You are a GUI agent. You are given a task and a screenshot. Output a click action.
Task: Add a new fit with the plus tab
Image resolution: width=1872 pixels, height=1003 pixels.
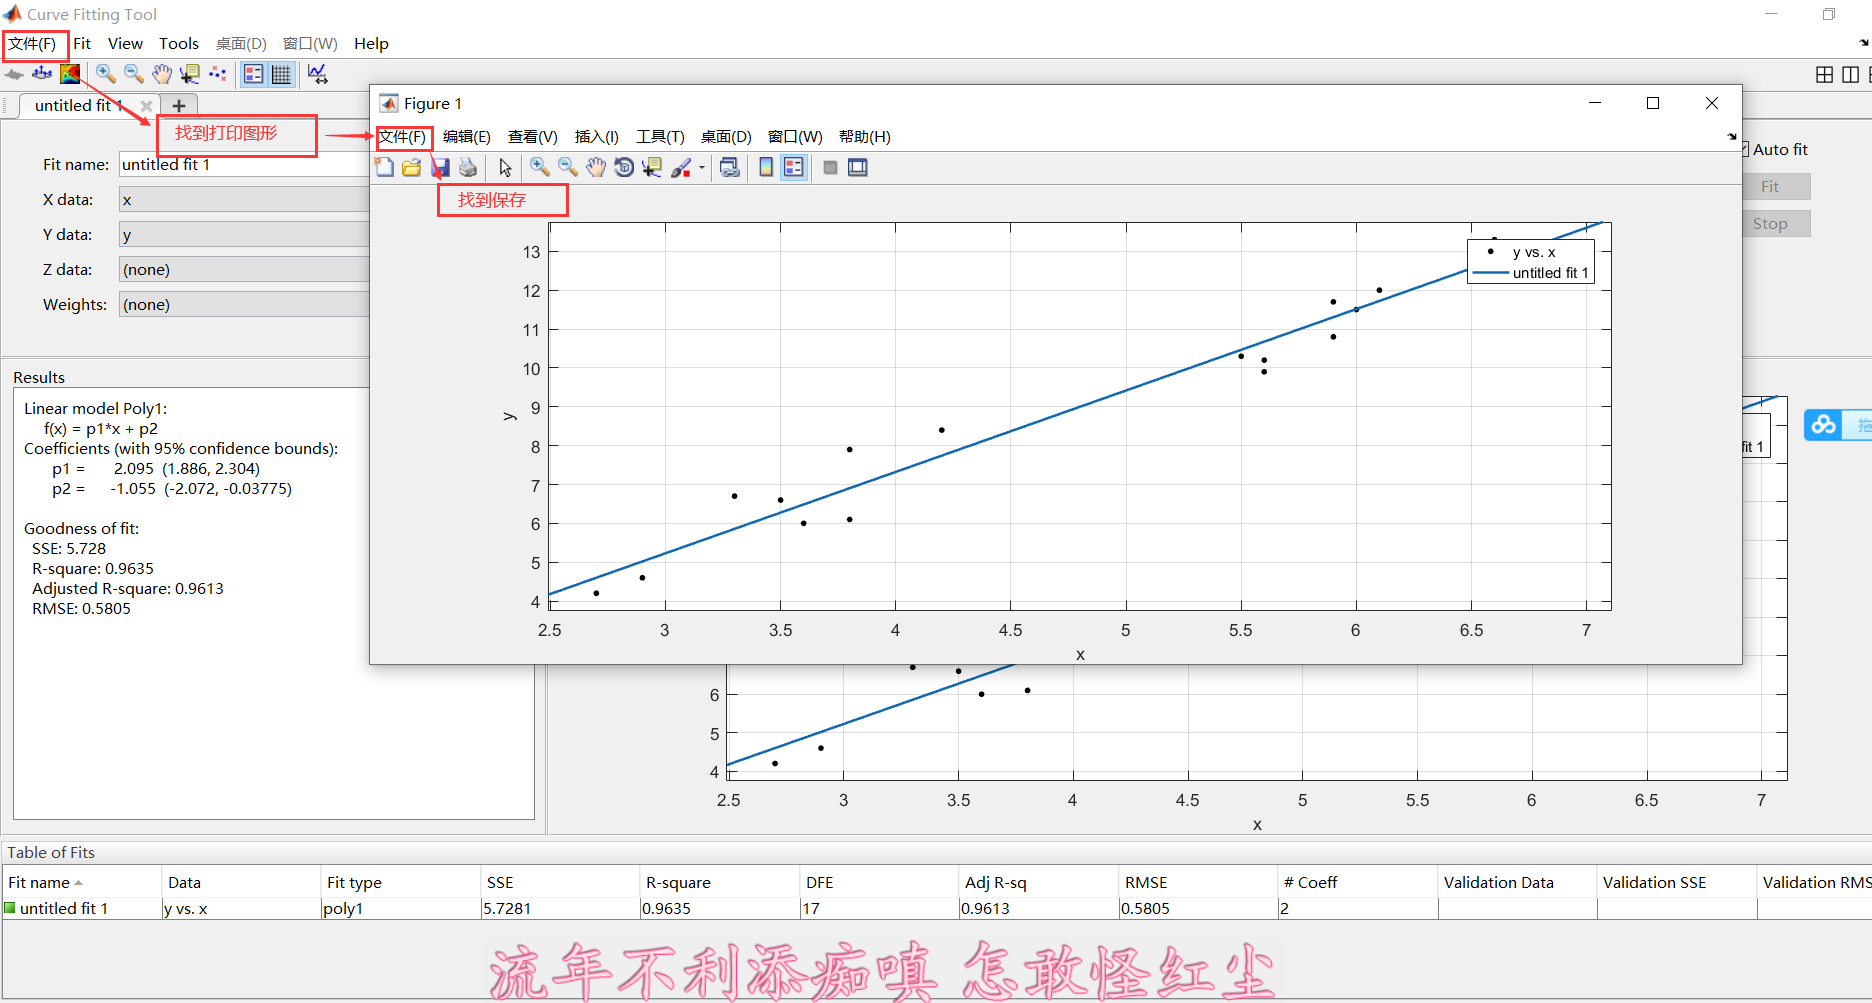point(179,105)
